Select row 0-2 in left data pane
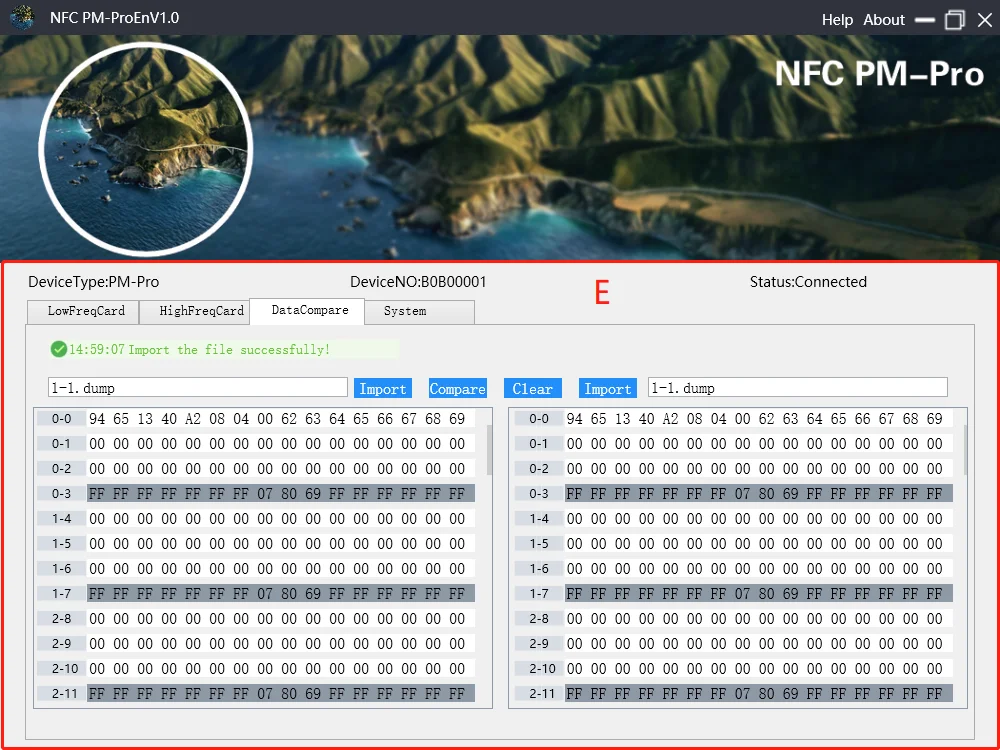Viewport: 1000px width, 750px height. [x=256, y=469]
